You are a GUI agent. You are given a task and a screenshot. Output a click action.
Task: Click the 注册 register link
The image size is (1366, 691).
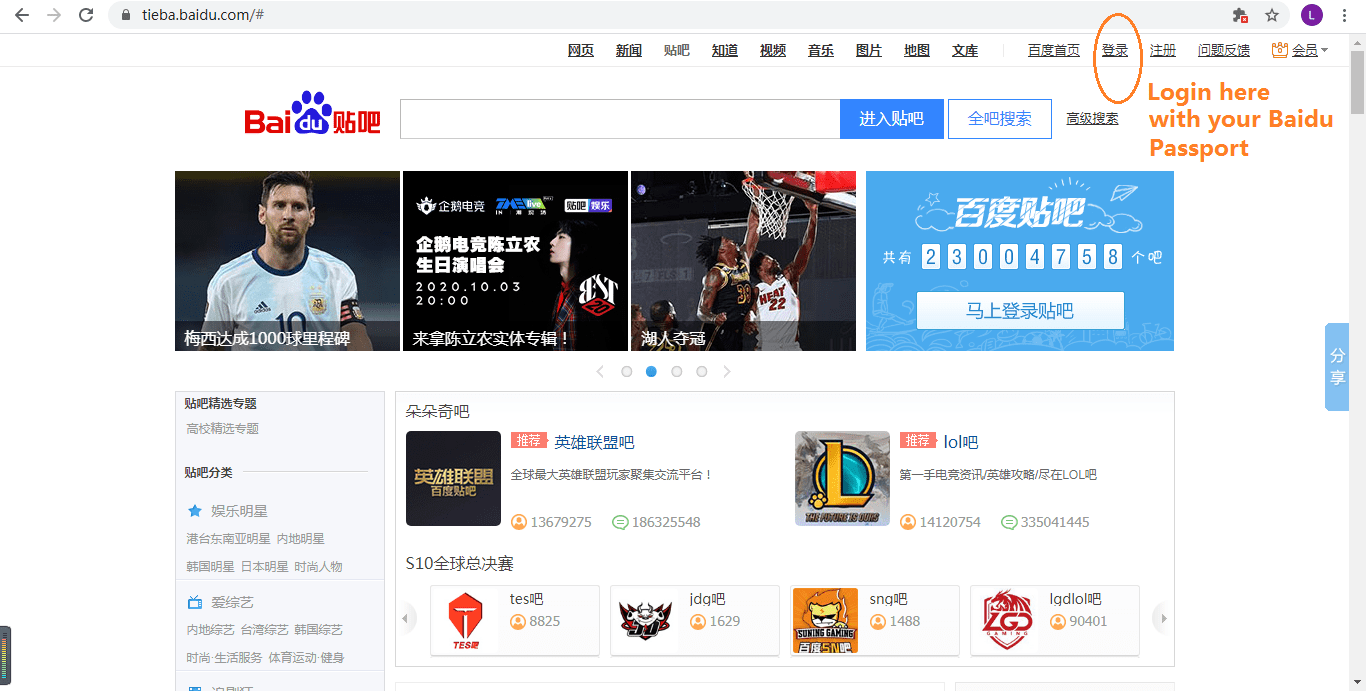1163,50
